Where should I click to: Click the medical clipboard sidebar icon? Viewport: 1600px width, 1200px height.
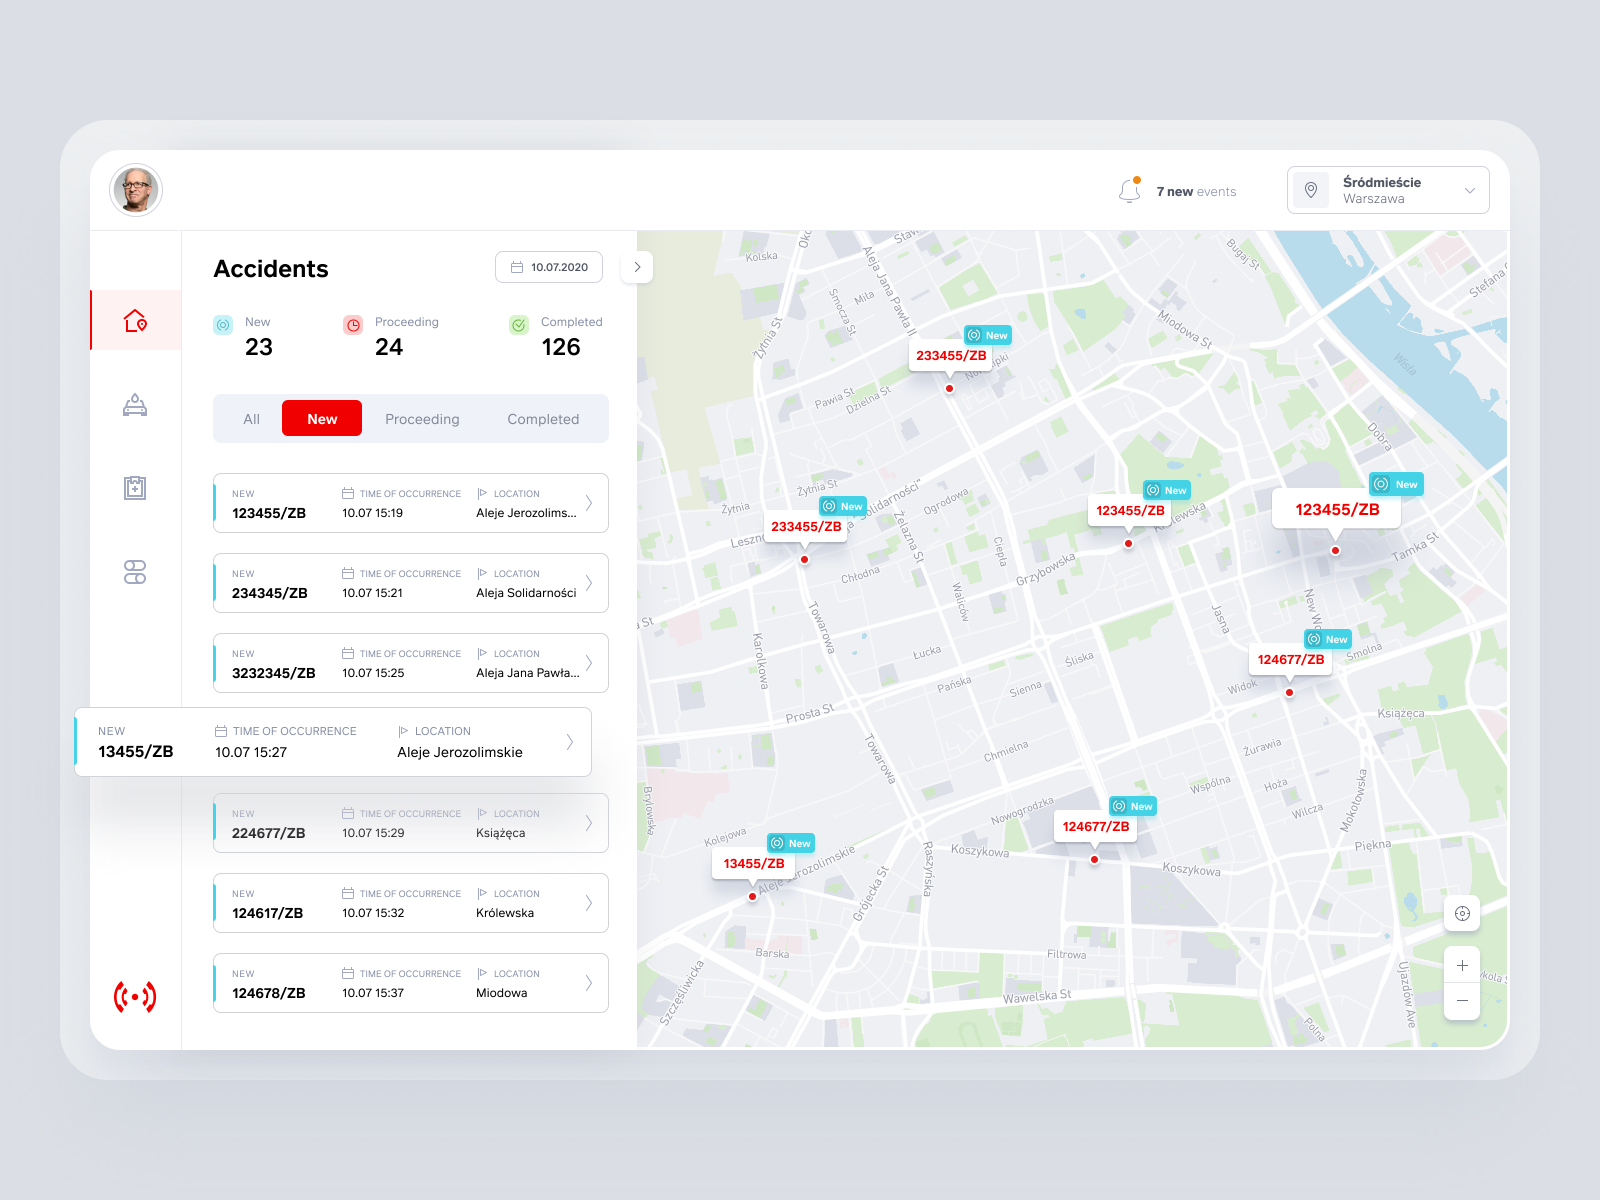point(135,488)
